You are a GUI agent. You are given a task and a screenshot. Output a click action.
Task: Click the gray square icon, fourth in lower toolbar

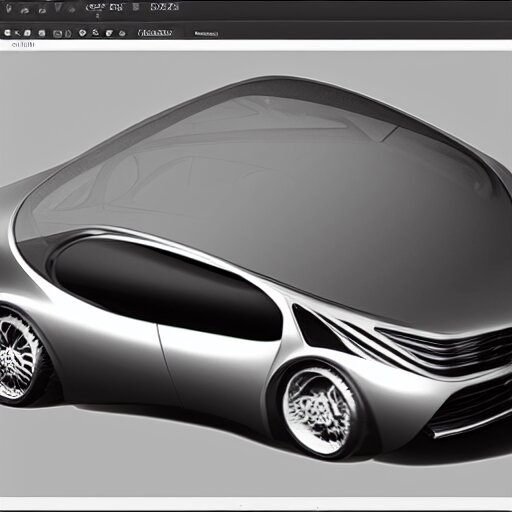[x=42, y=33]
